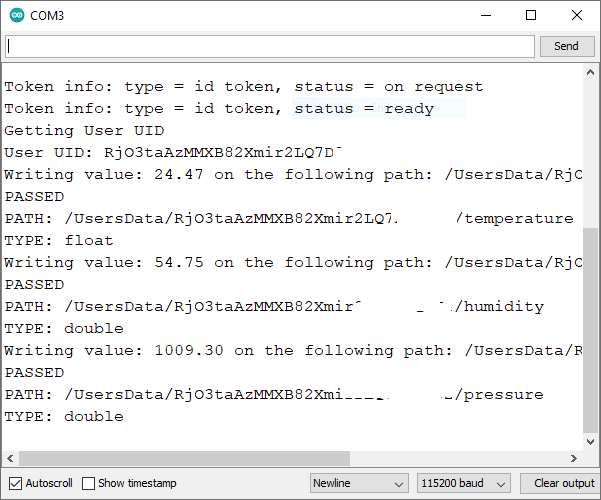Enable the Show timestamp checkbox
This screenshot has width=601, height=500.
[x=88, y=483]
